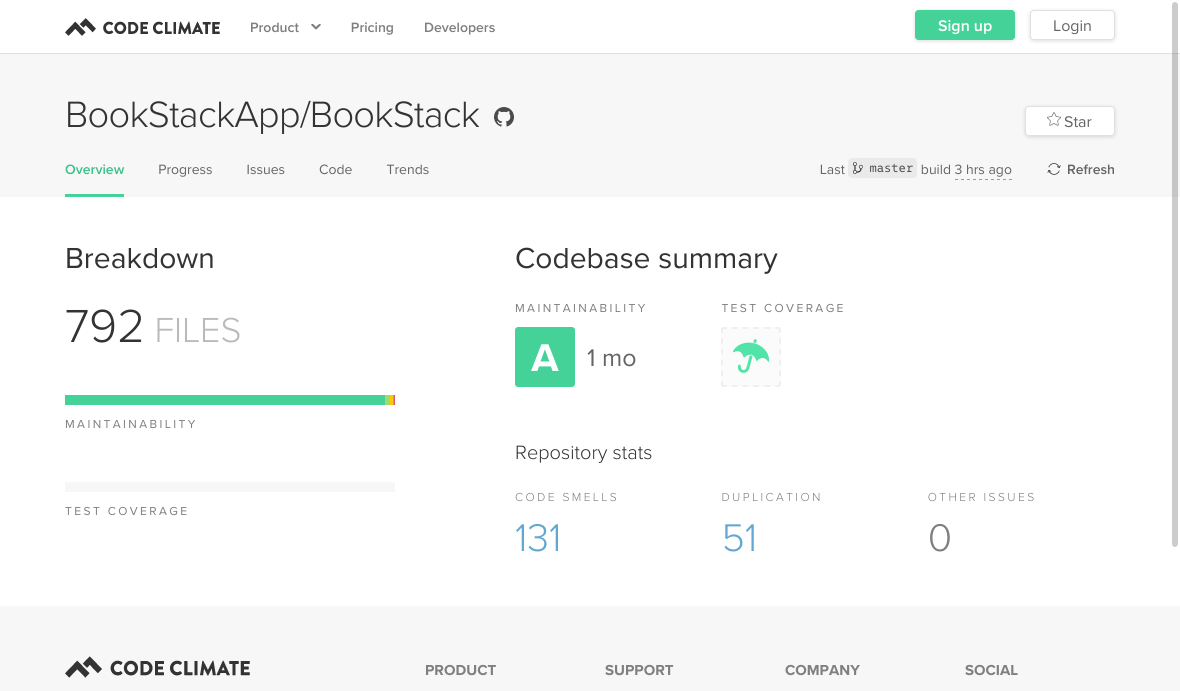The image size is (1180, 691).
Task: Click the '3 hrs ago' build time
Action: point(983,169)
